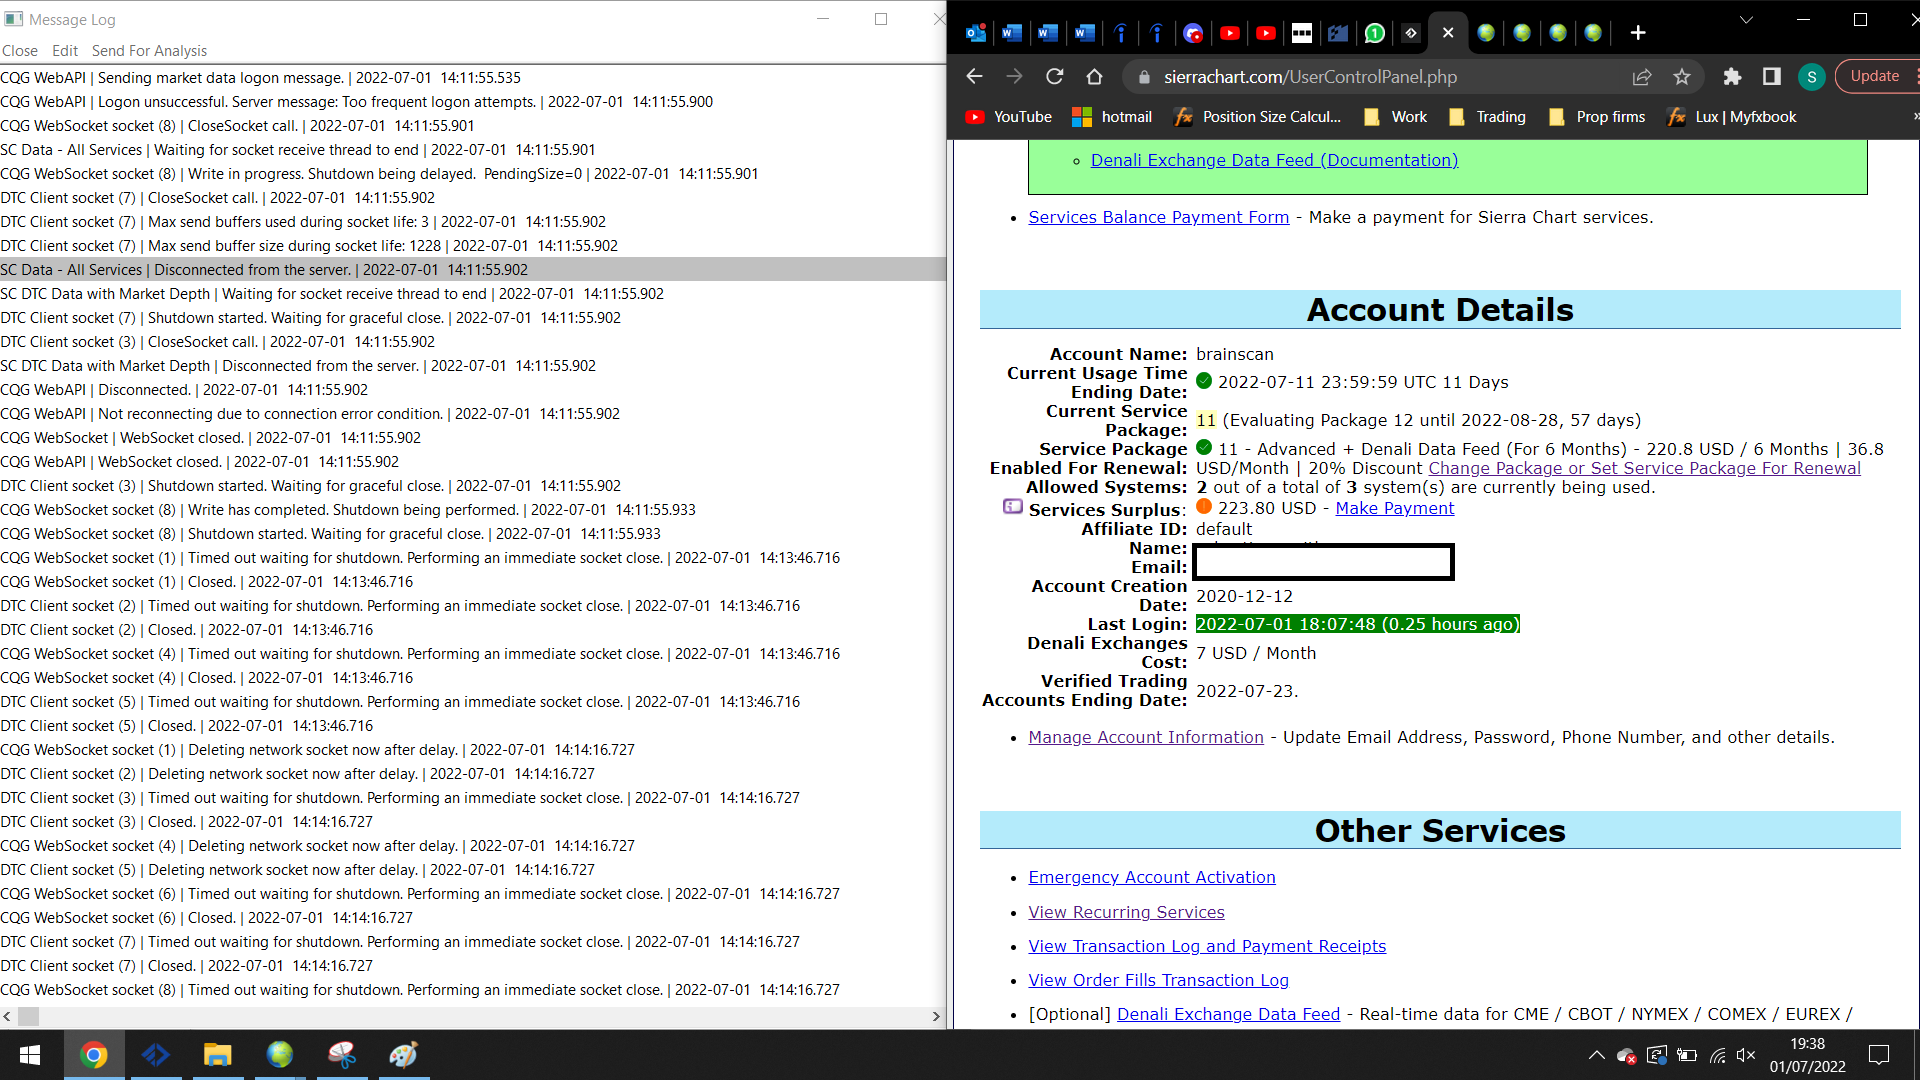This screenshot has width=1920, height=1080.
Task: Click the services surplus message icon
Action: pos(1012,507)
